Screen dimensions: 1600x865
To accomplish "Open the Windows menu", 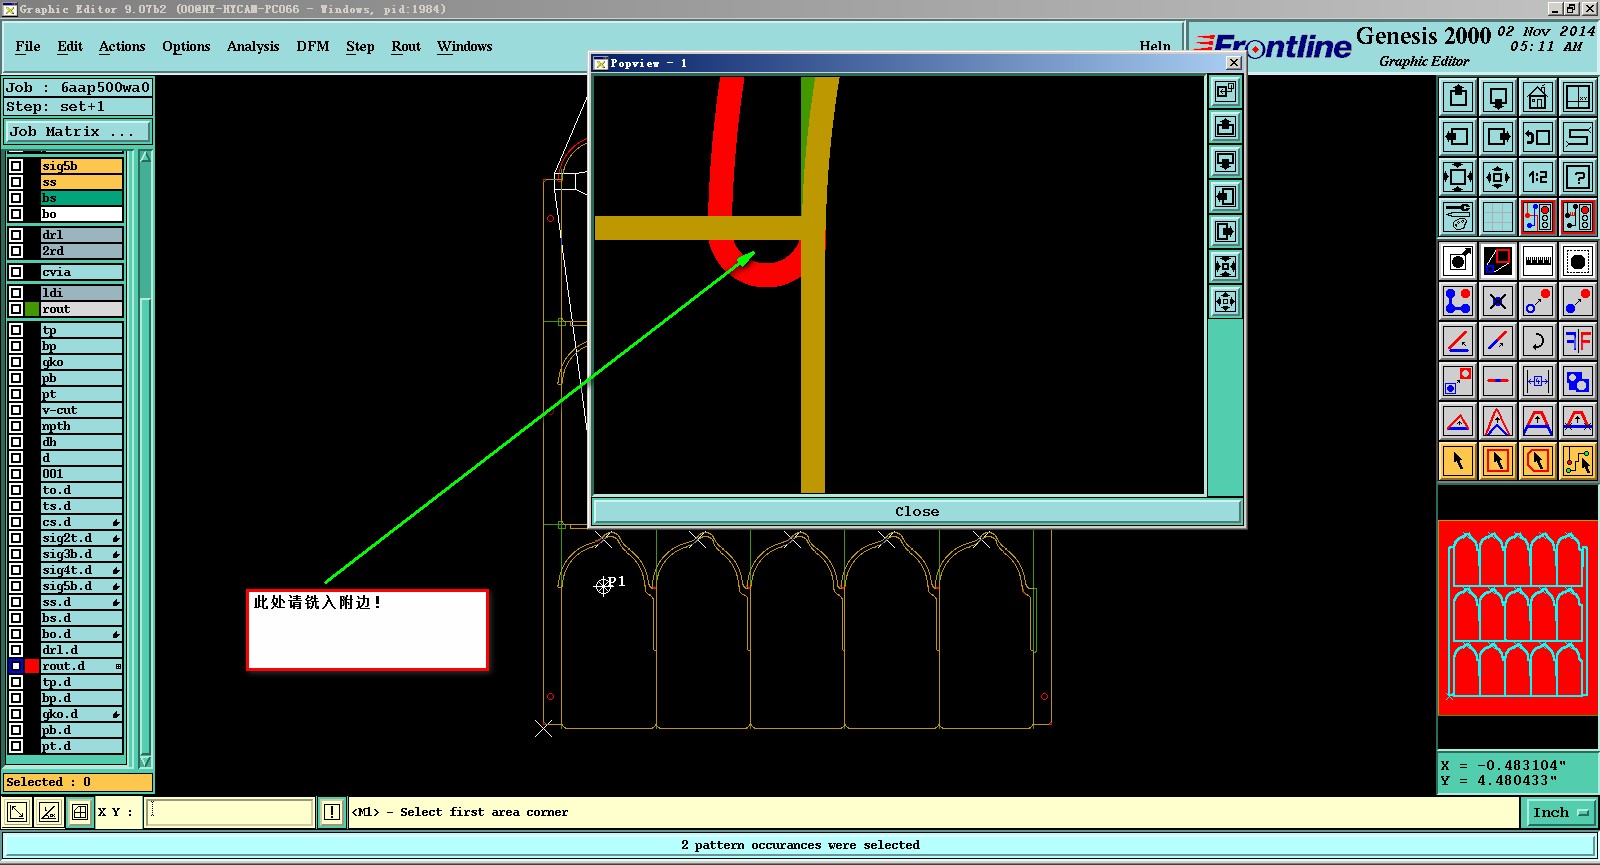I will click(x=465, y=46).
